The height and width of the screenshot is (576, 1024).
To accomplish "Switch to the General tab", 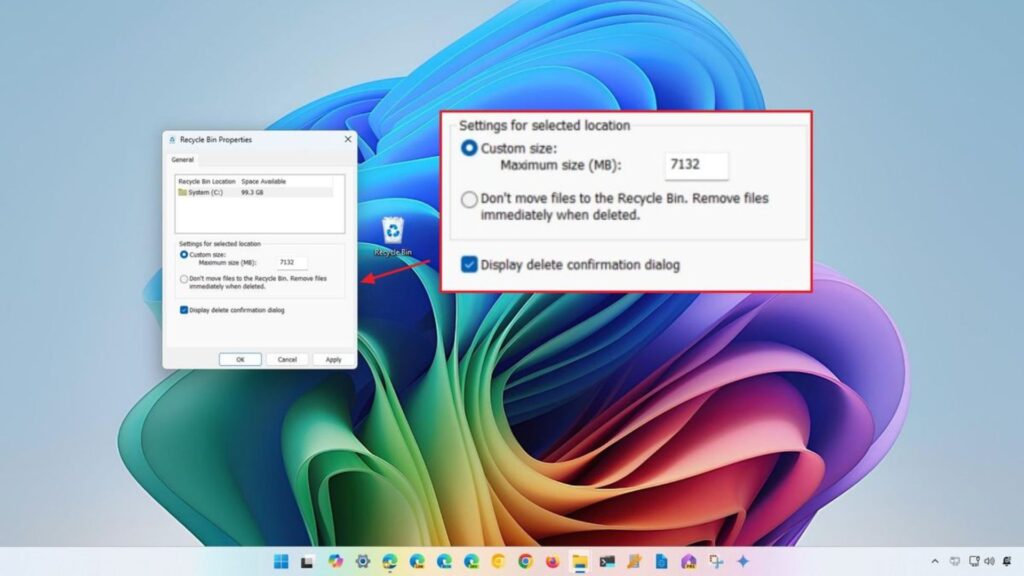I will (182, 159).
